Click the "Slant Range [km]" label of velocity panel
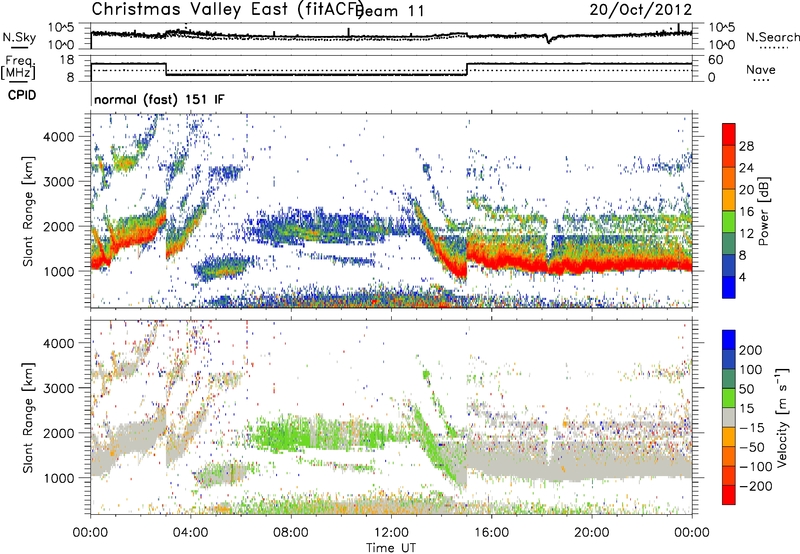Viewport: 800px width, 554px height. (28, 418)
